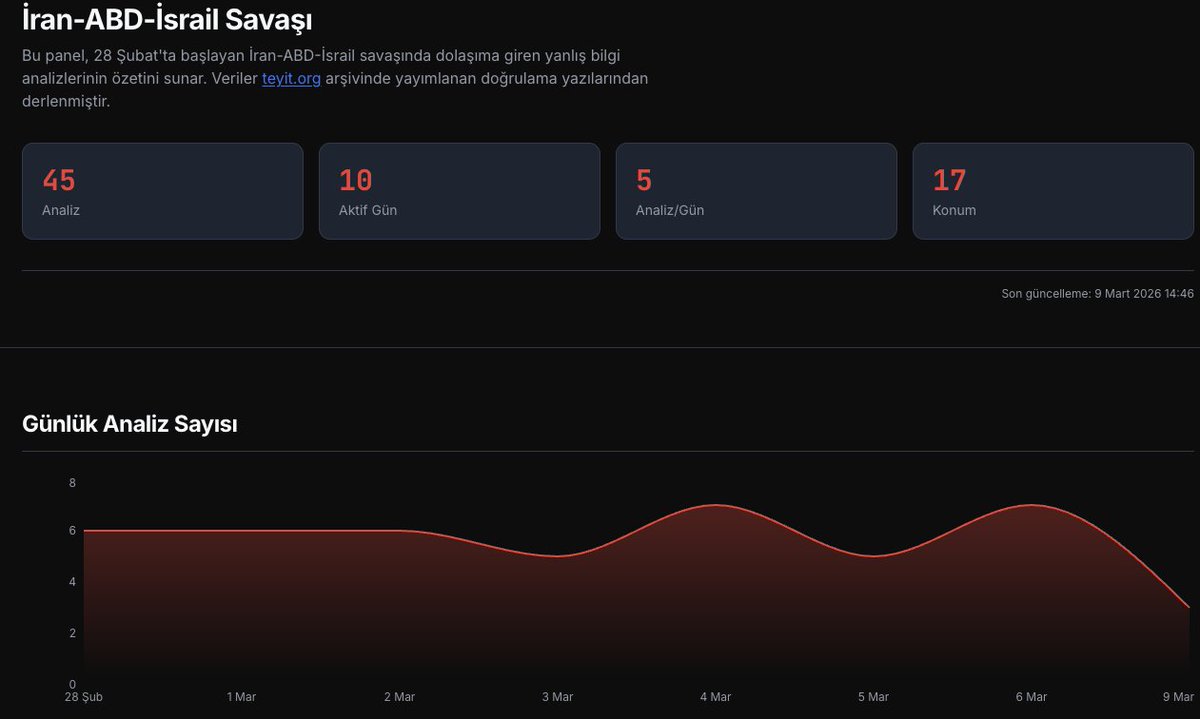Click the "6 Mar" axis label
The height and width of the screenshot is (719, 1200).
(x=1031, y=697)
